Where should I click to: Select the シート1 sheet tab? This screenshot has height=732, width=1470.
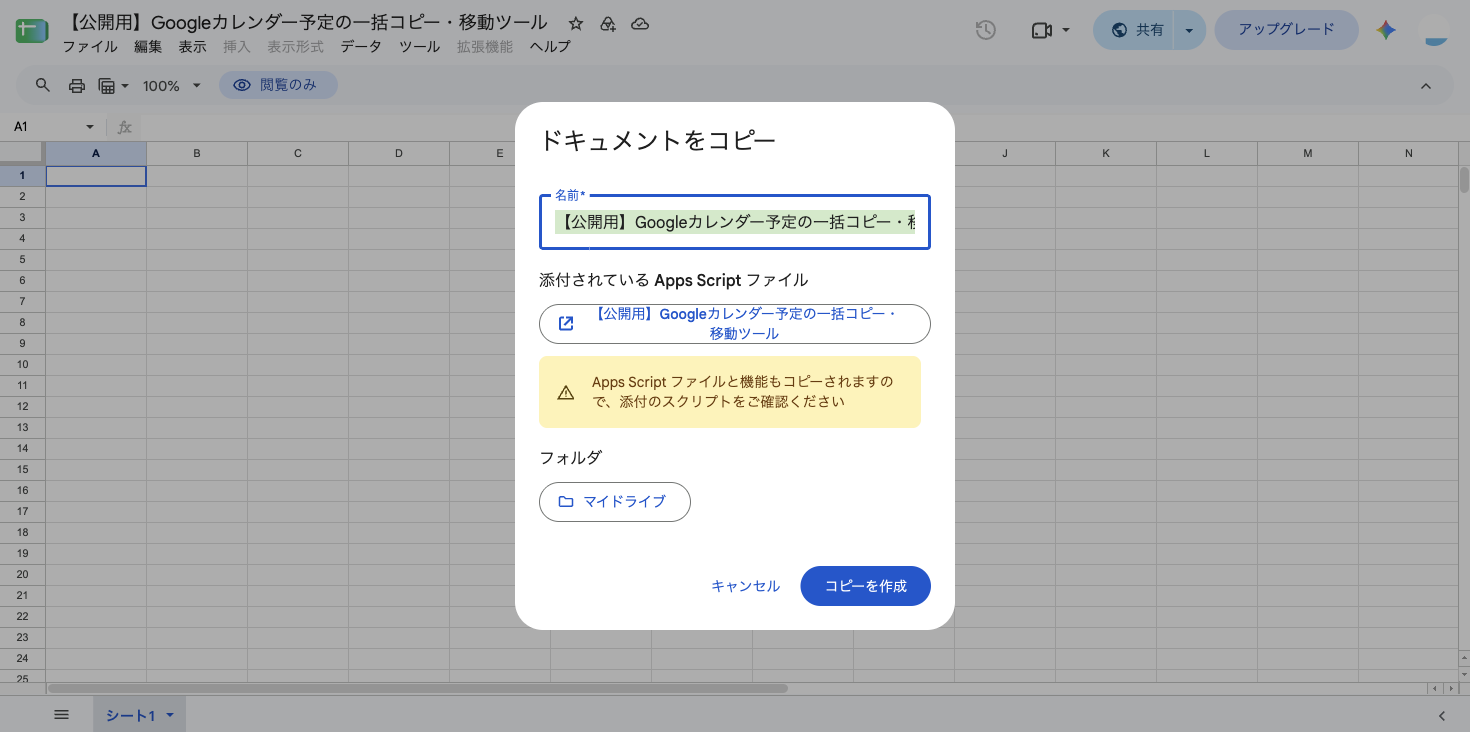pos(140,715)
